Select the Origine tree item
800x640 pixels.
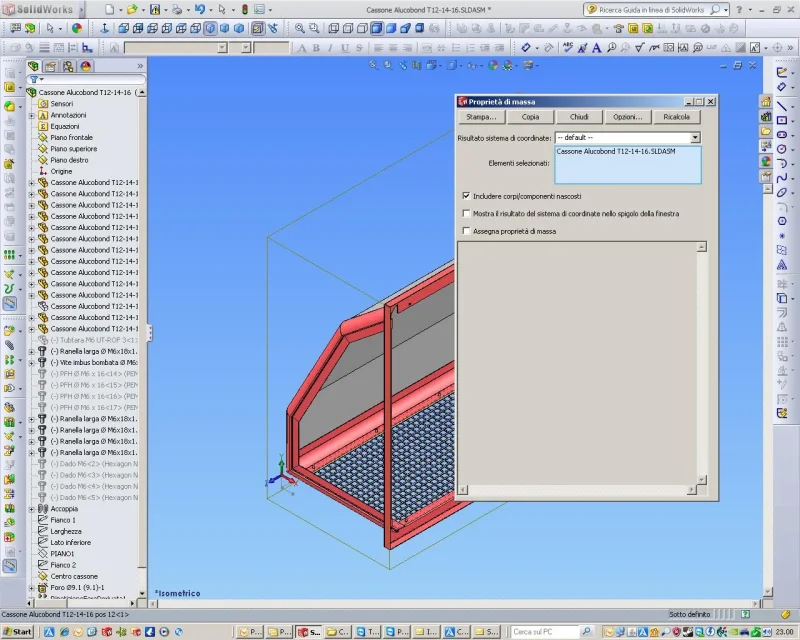point(61,171)
